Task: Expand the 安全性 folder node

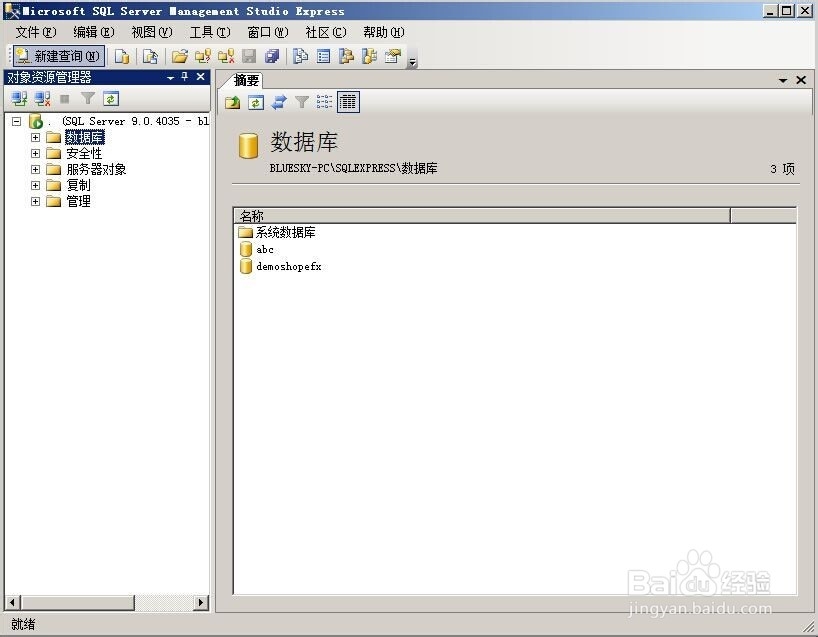Action: 35,153
